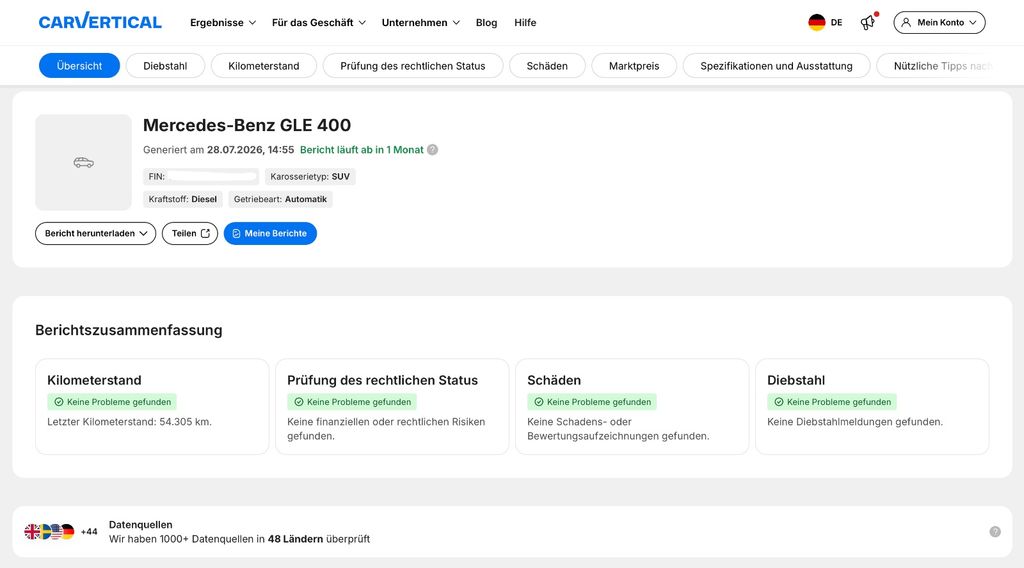Click the Karosserietyp: SUV tag
This screenshot has height=568, width=1024.
pos(310,176)
